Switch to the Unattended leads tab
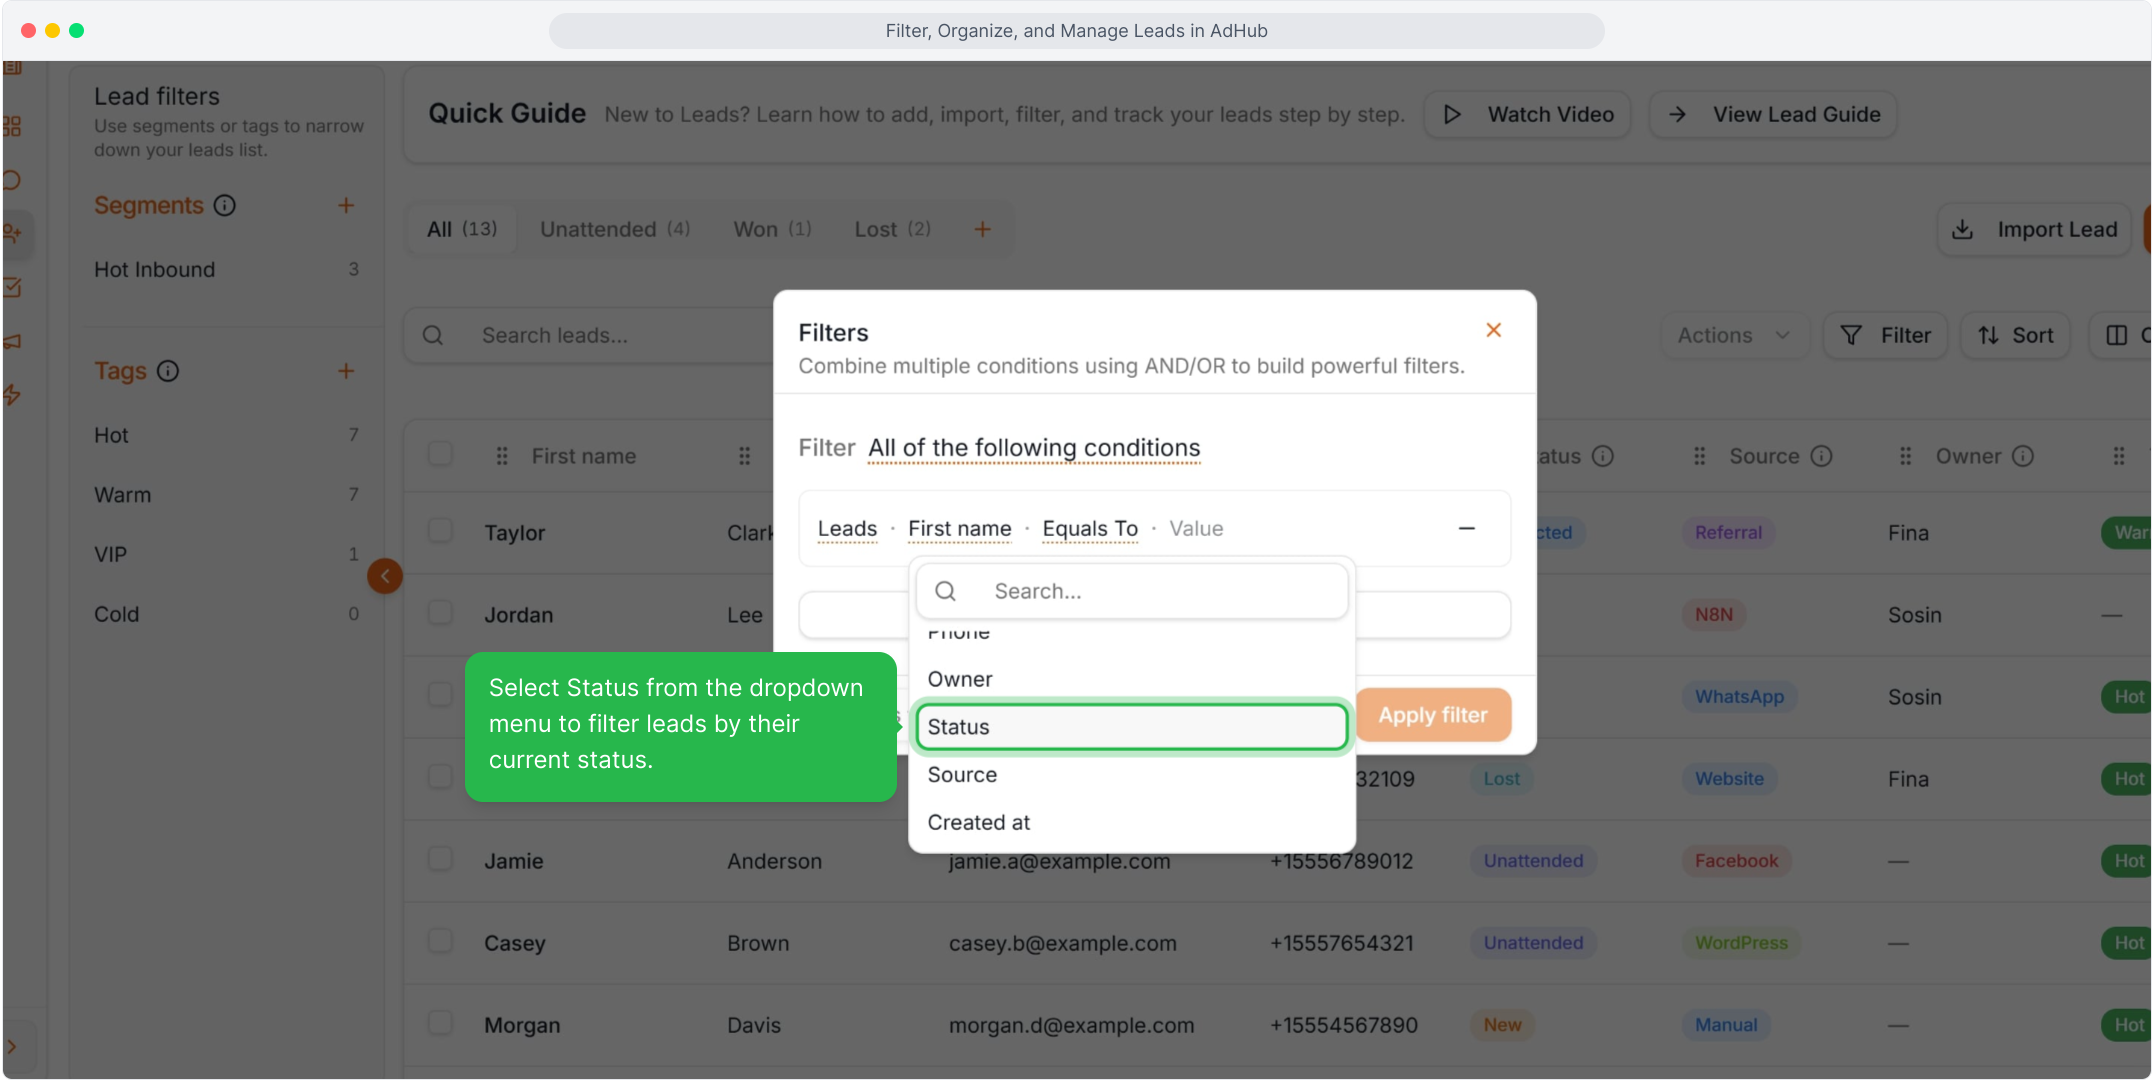The image size is (2154, 1080). [x=615, y=229]
